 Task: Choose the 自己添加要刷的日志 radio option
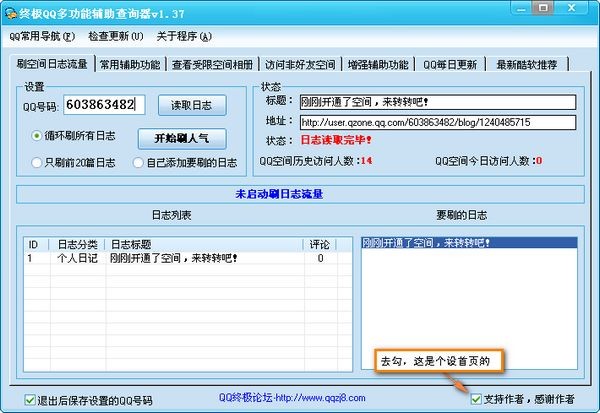pos(139,162)
